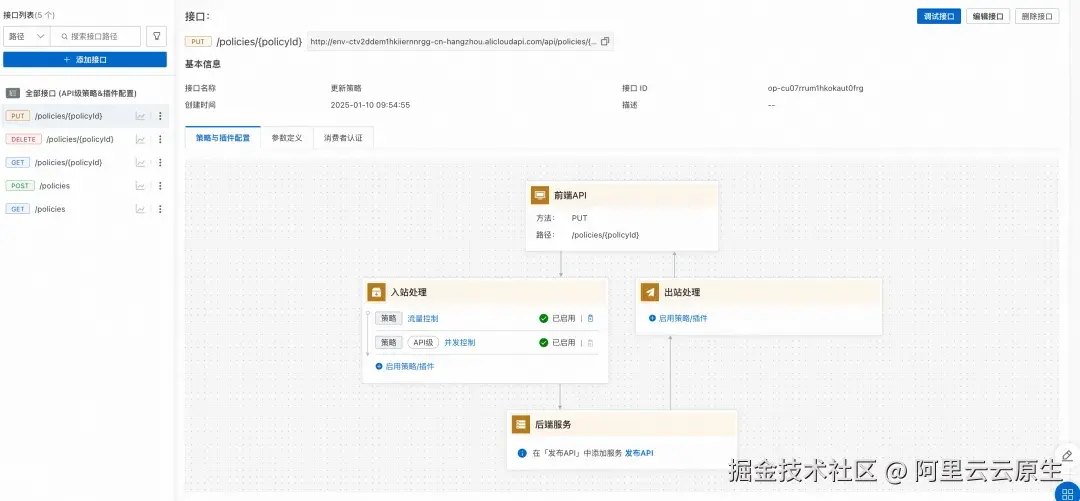Click the 已启用 status of 流量控制
1080x501 pixels.
pos(557,318)
